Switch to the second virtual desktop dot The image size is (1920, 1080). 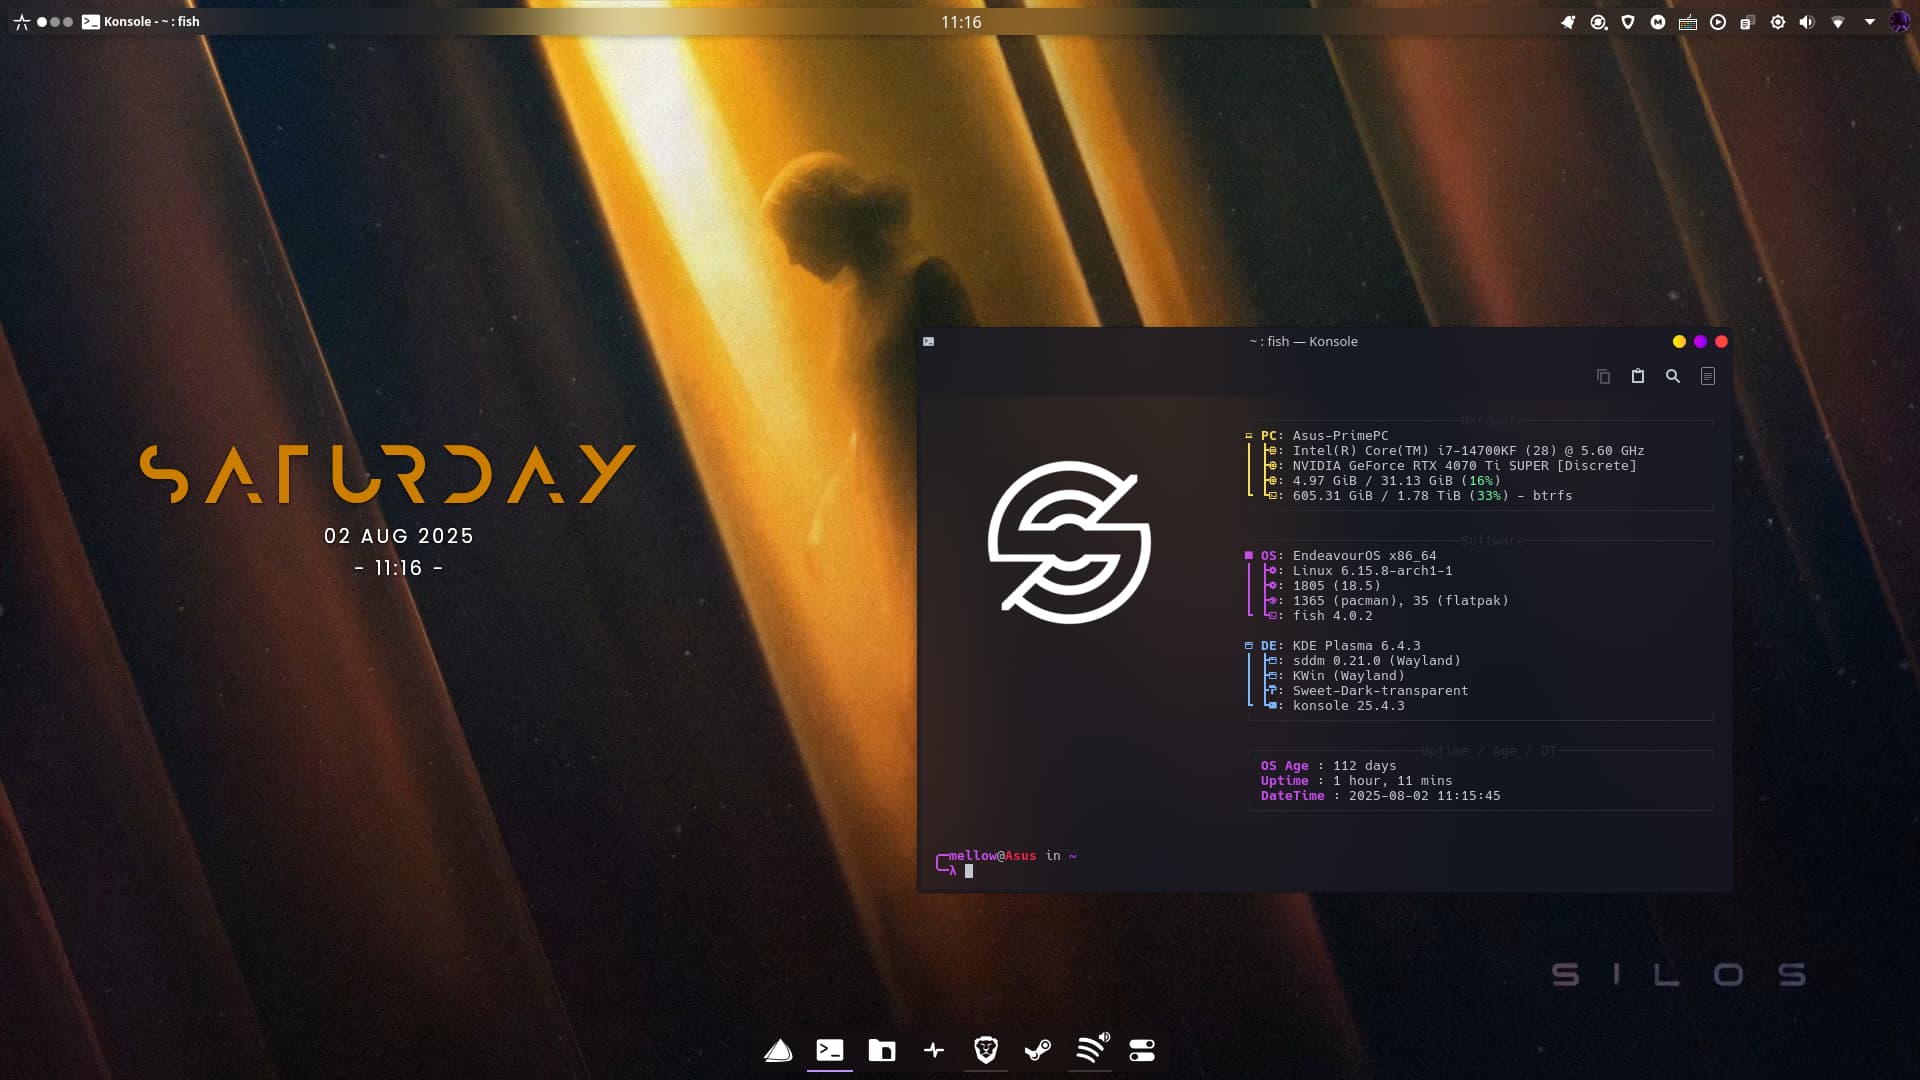55,22
